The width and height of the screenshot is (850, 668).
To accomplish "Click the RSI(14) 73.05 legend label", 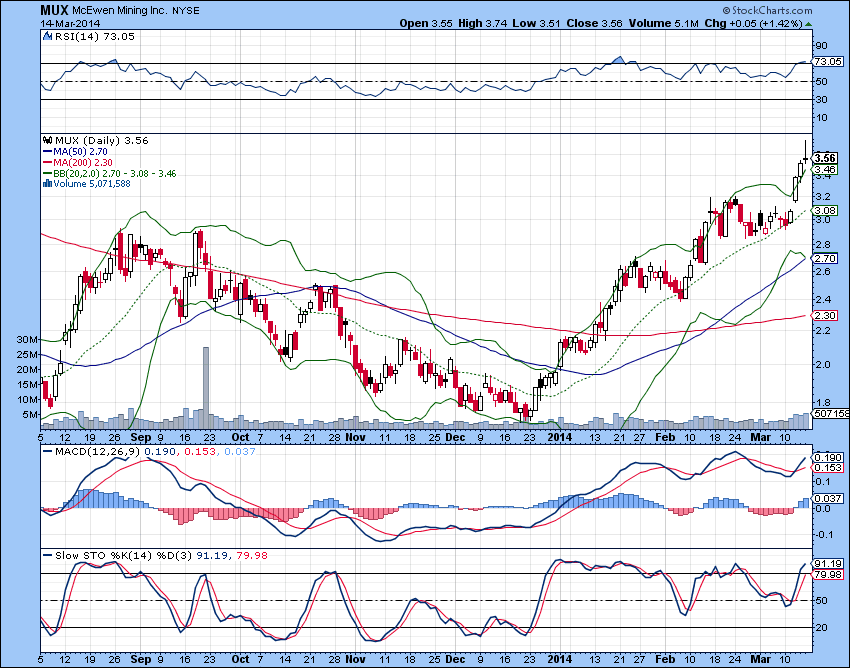I will (94, 36).
